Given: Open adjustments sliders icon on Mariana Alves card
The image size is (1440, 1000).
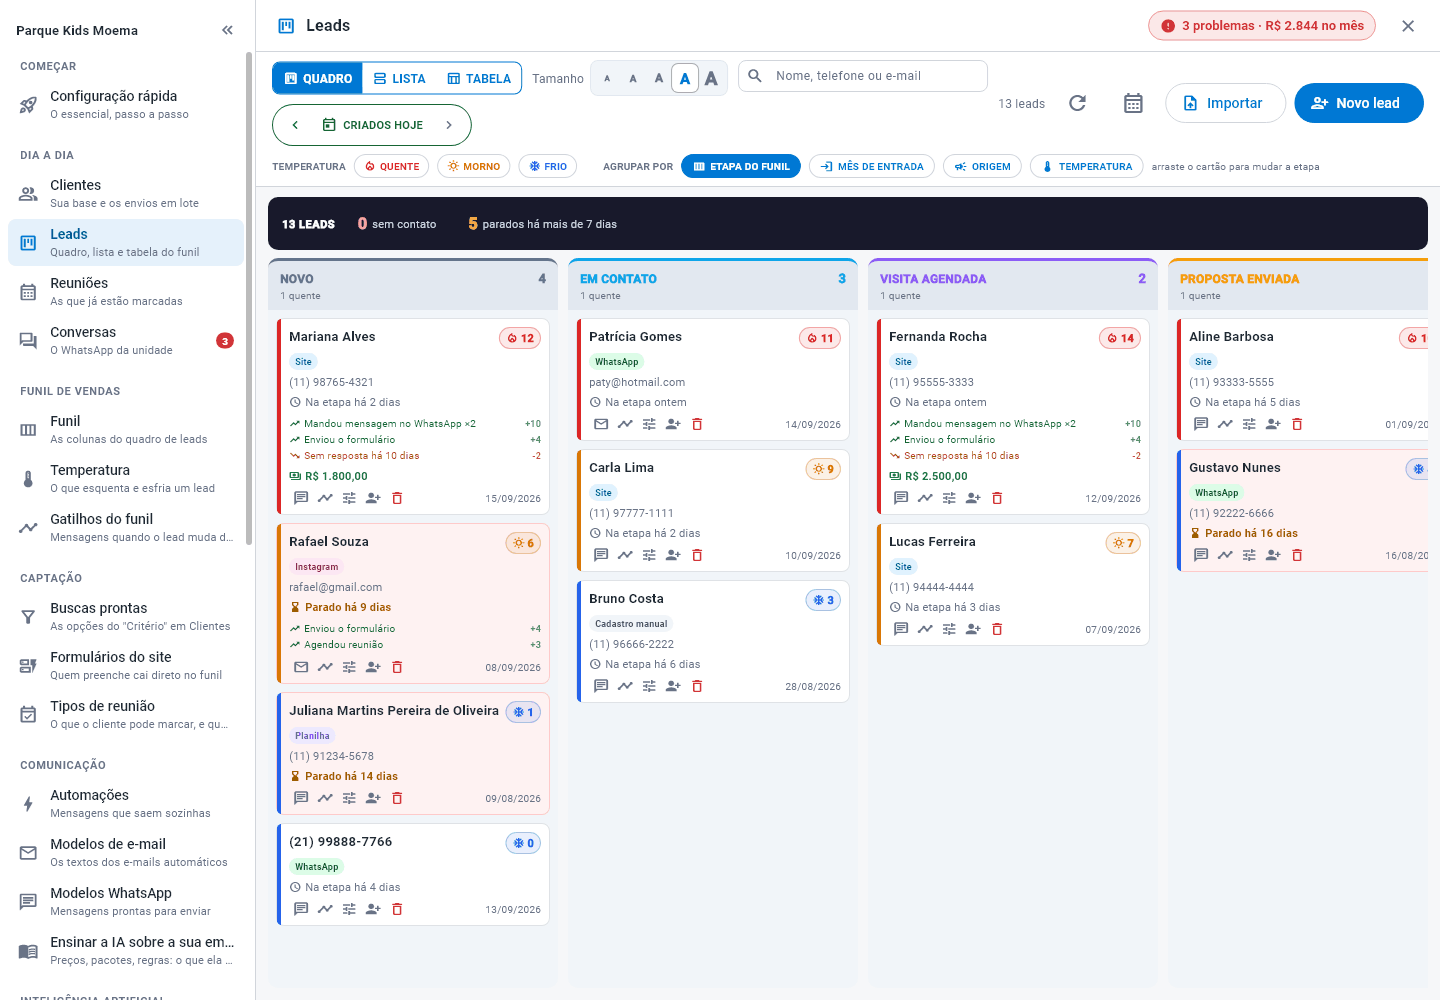Looking at the screenshot, I should 349,498.
